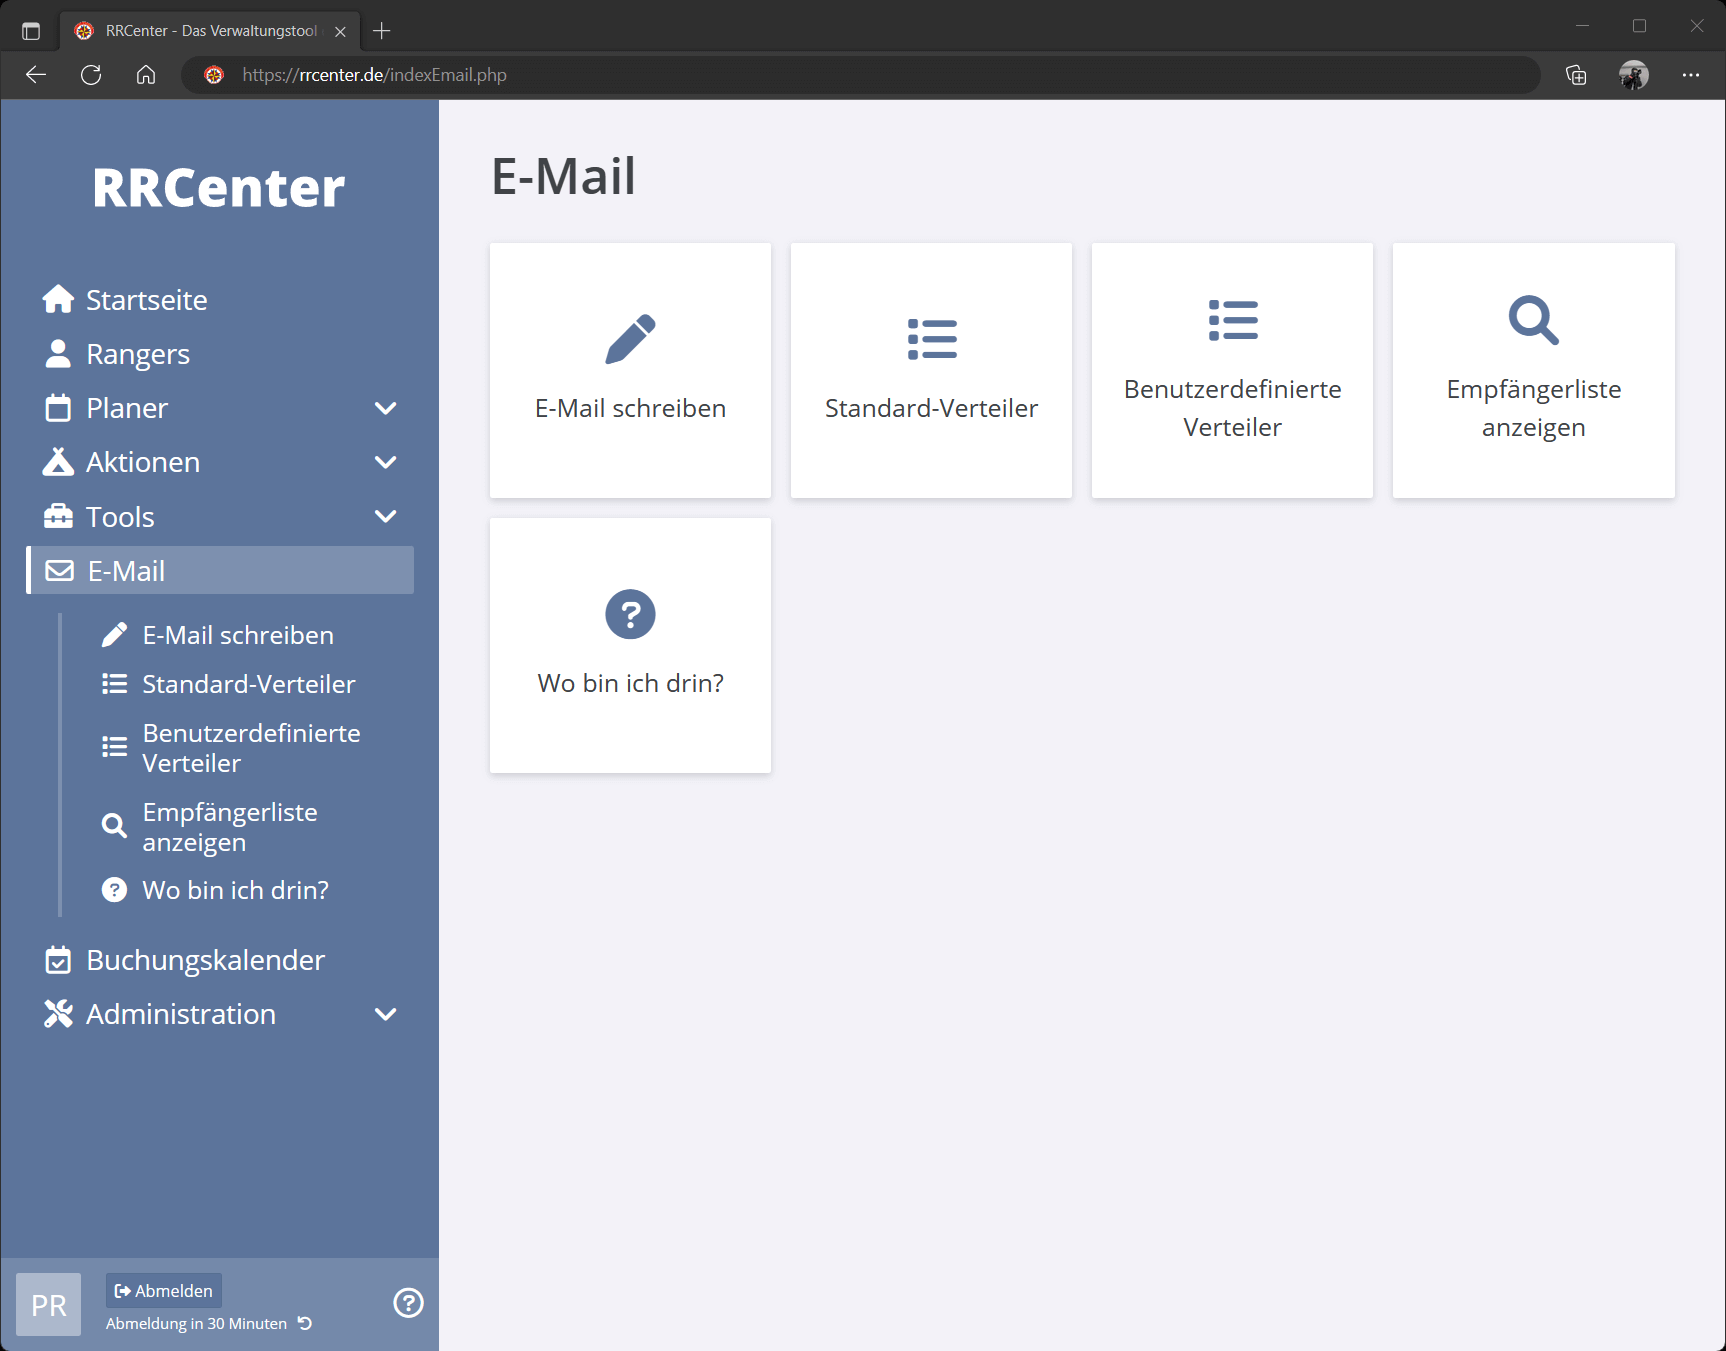This screenshot has width=1726, height=1351.
Task: Click the Benutzerdefinierte Verteiler list icon
Action: (1232, 321)
